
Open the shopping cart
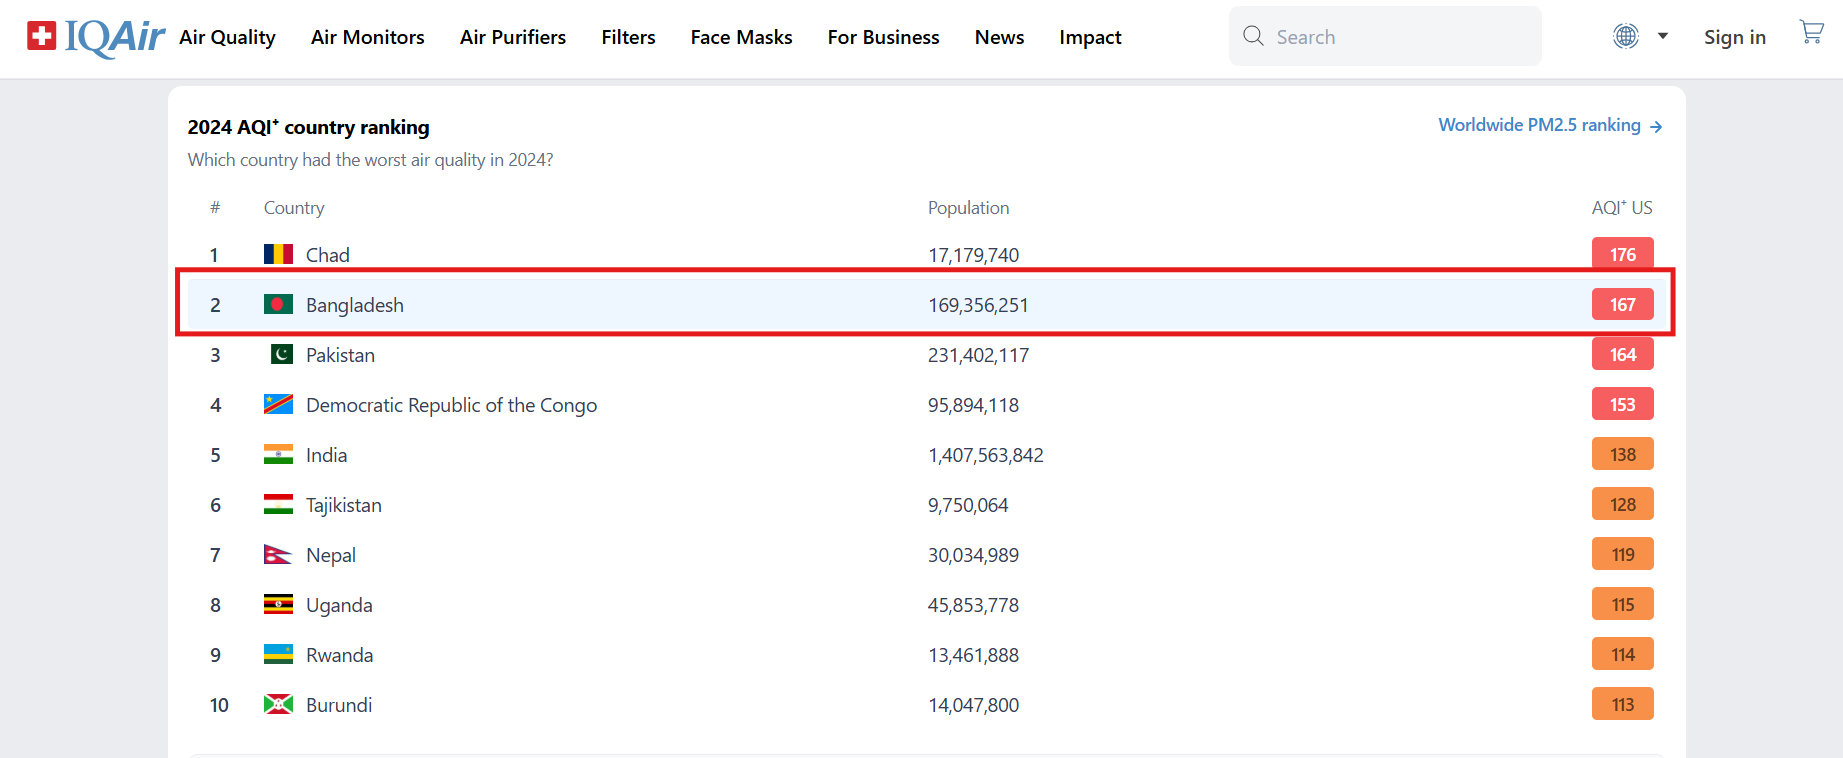click(1811, 33)
